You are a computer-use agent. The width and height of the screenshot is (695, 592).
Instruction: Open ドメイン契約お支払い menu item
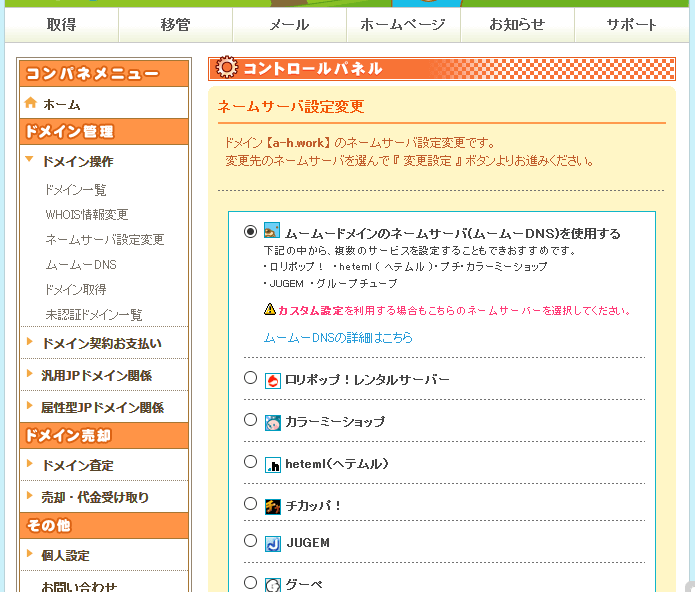(102, 343)
